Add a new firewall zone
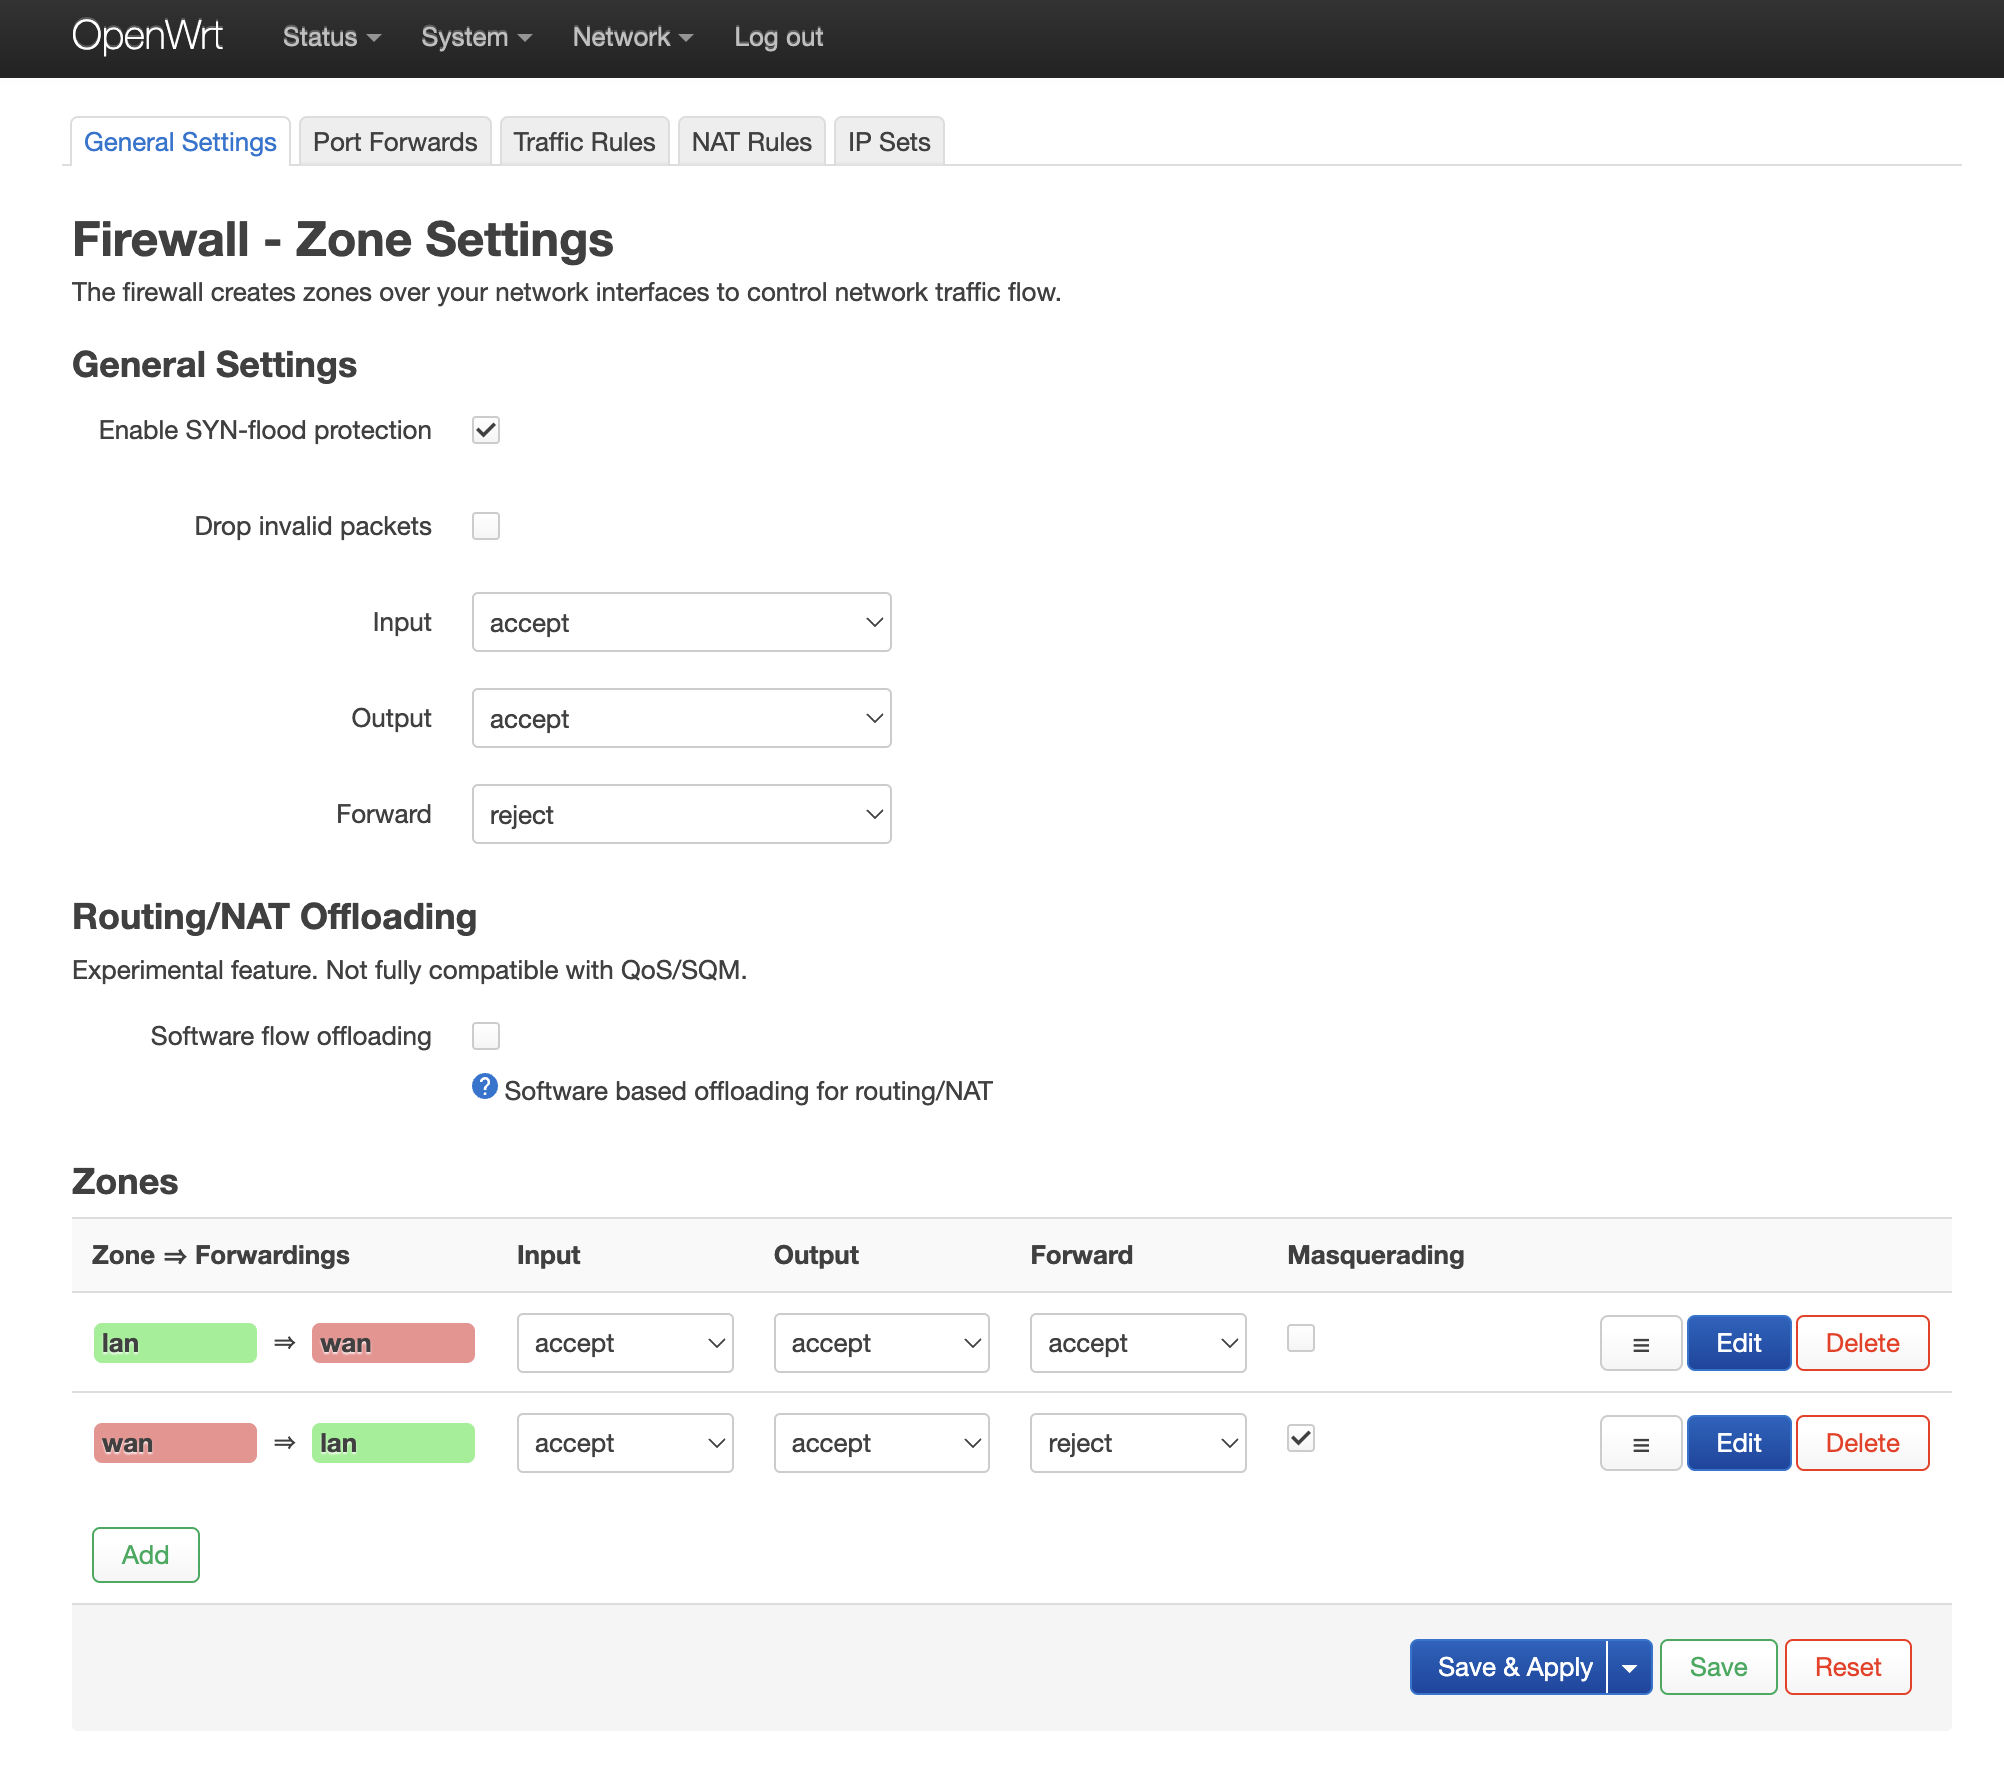The height and width of the screenshot is (1784, 2004). (x=145, y=1555)
